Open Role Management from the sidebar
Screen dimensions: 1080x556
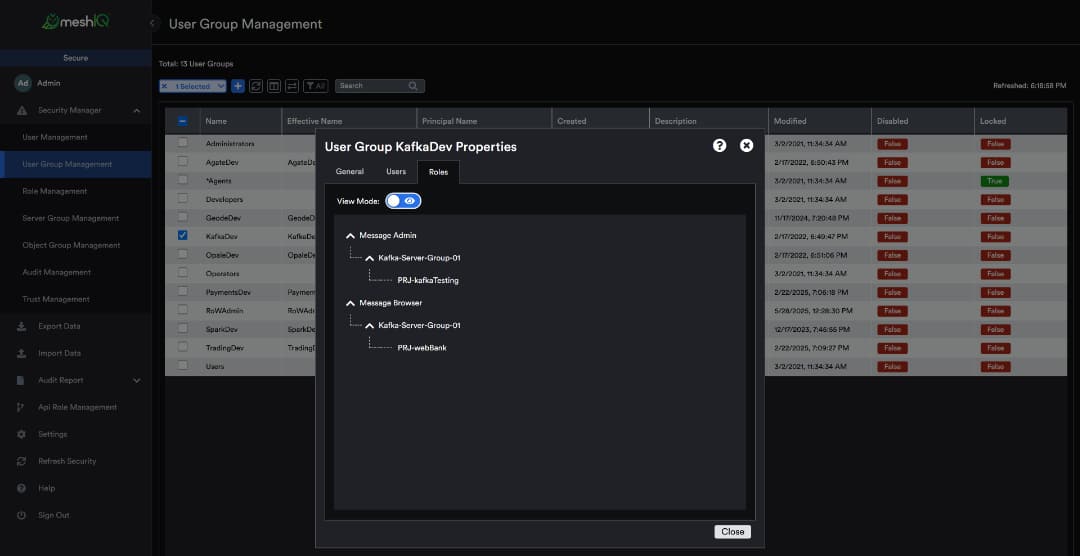55,191
